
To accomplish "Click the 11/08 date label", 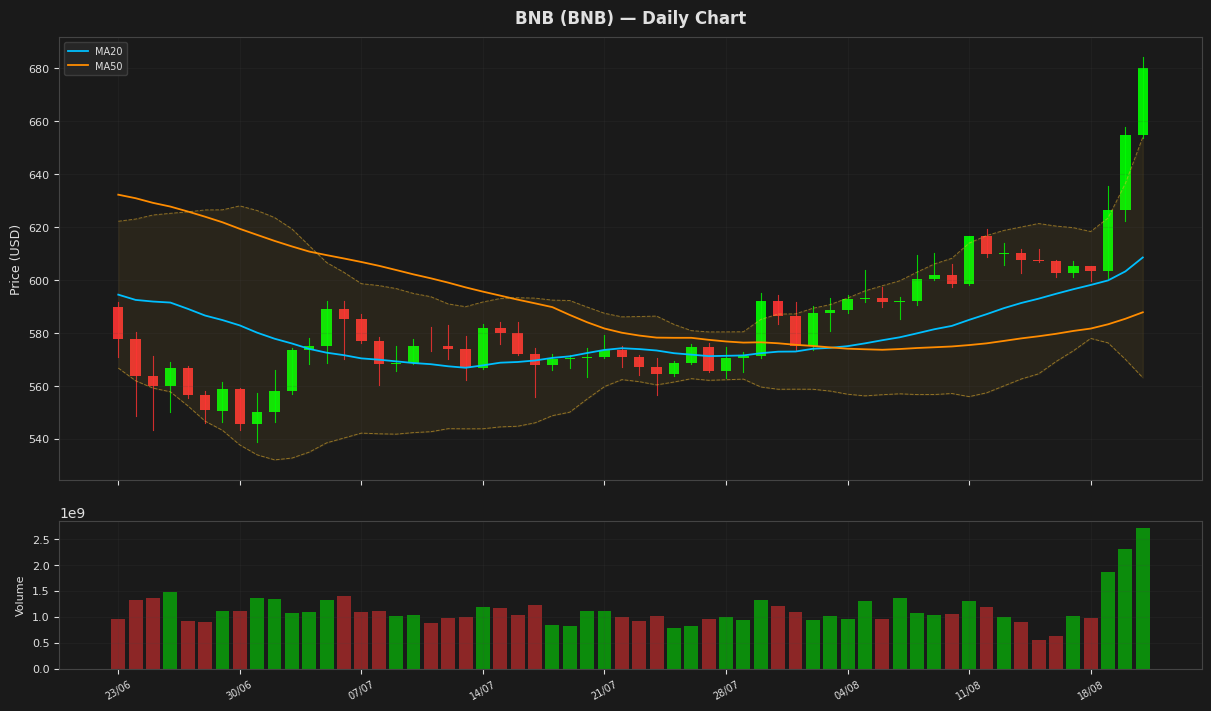I will [x=969, y=690].
